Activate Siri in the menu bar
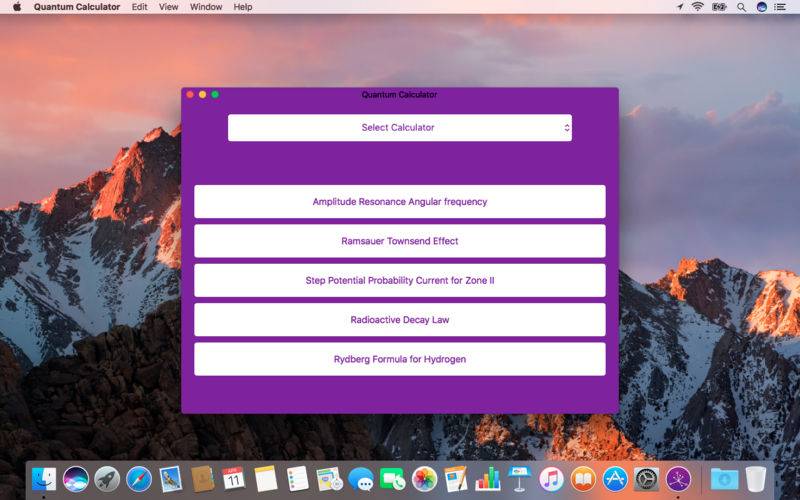 [762, 7]
